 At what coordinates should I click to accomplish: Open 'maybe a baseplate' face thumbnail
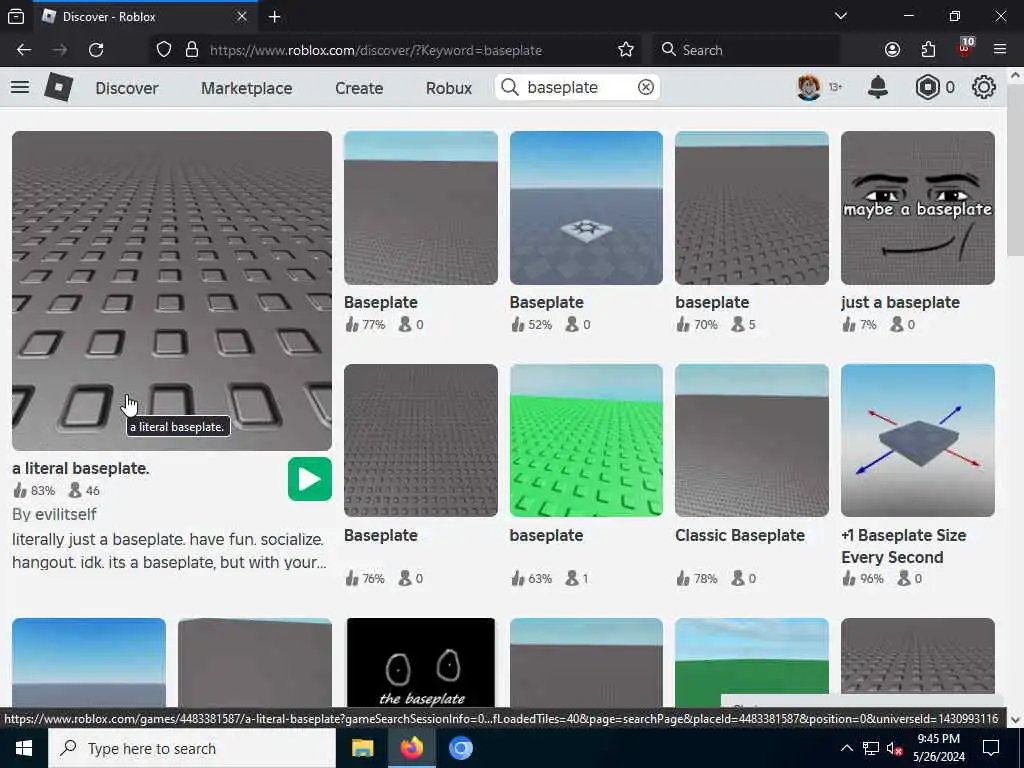(918, 208)
